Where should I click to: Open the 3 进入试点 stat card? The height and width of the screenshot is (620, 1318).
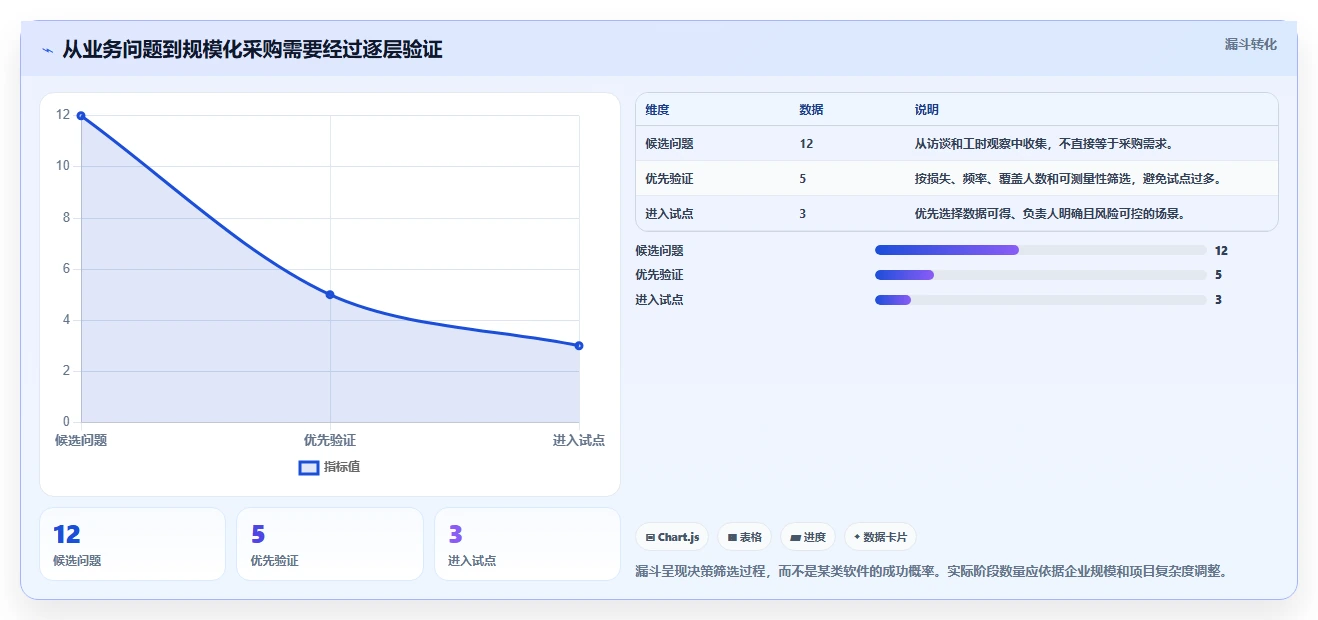pos(527,544)
